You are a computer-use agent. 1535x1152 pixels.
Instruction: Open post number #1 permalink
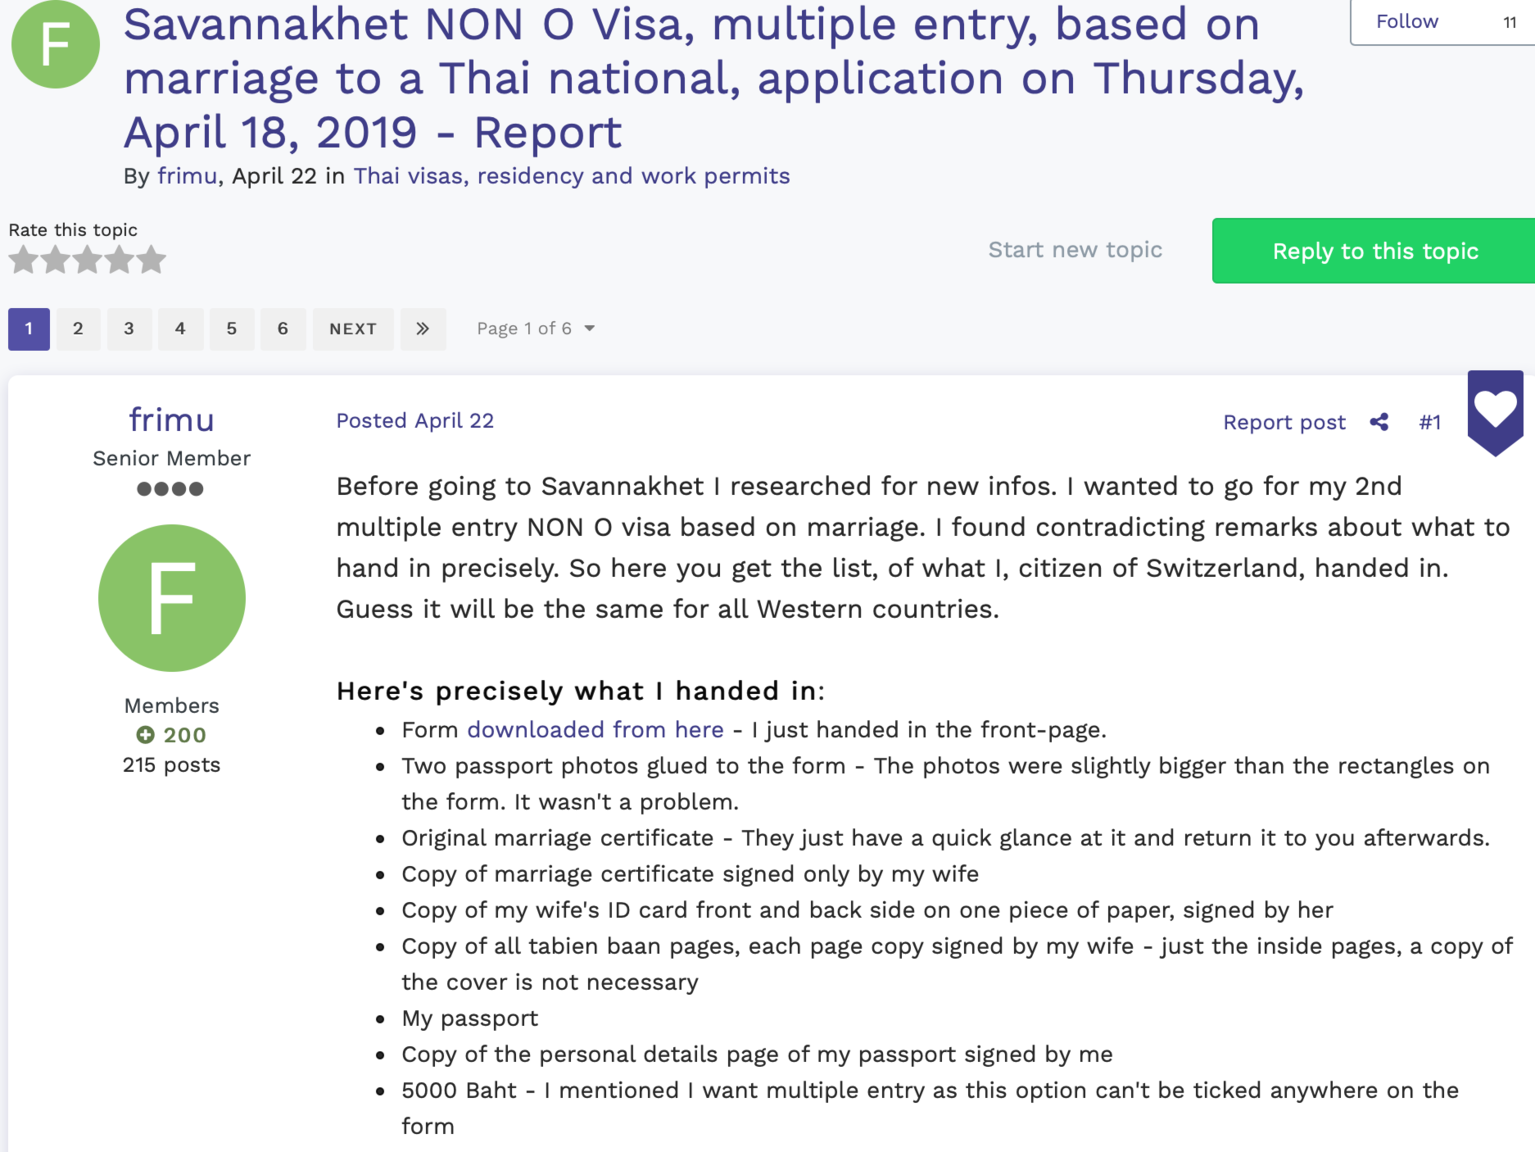pos(1430,422)
